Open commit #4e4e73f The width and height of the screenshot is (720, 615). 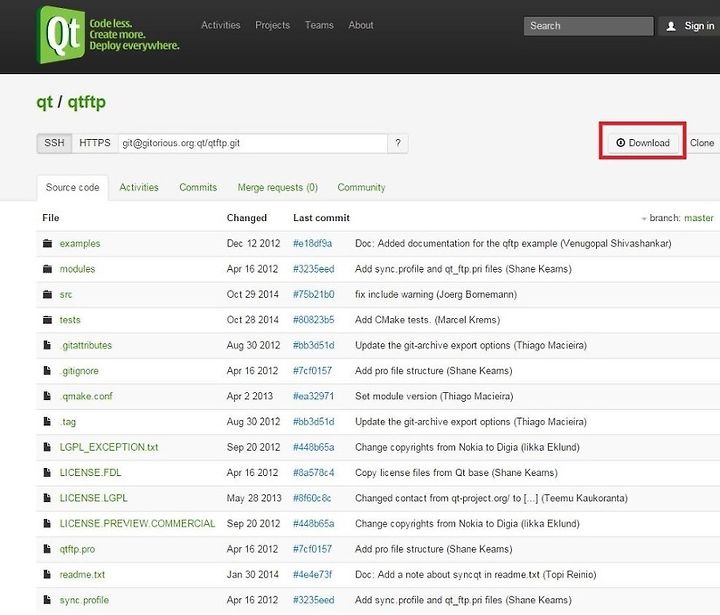click(312, 575)
